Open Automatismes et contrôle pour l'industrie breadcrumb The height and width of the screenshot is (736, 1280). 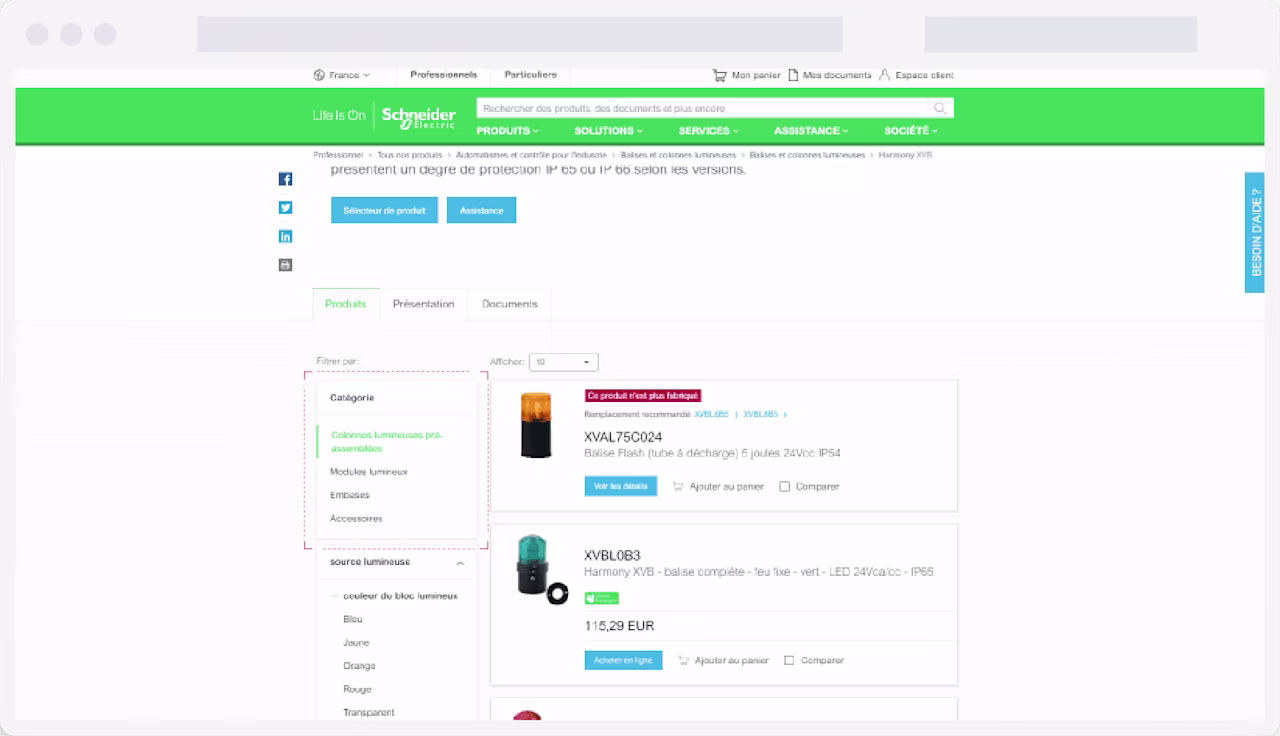(x=531, y=156)
